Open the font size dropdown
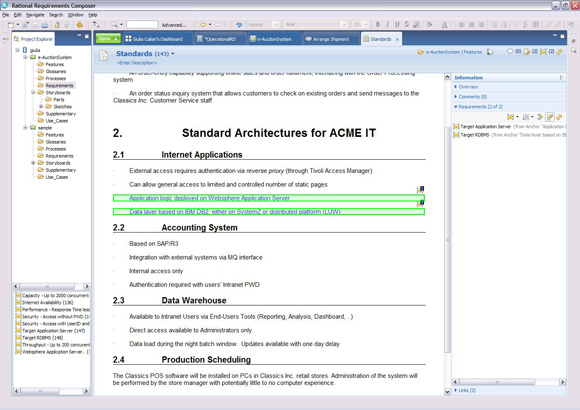The width and height of the screenshot is (580, 410). [366, 24]
